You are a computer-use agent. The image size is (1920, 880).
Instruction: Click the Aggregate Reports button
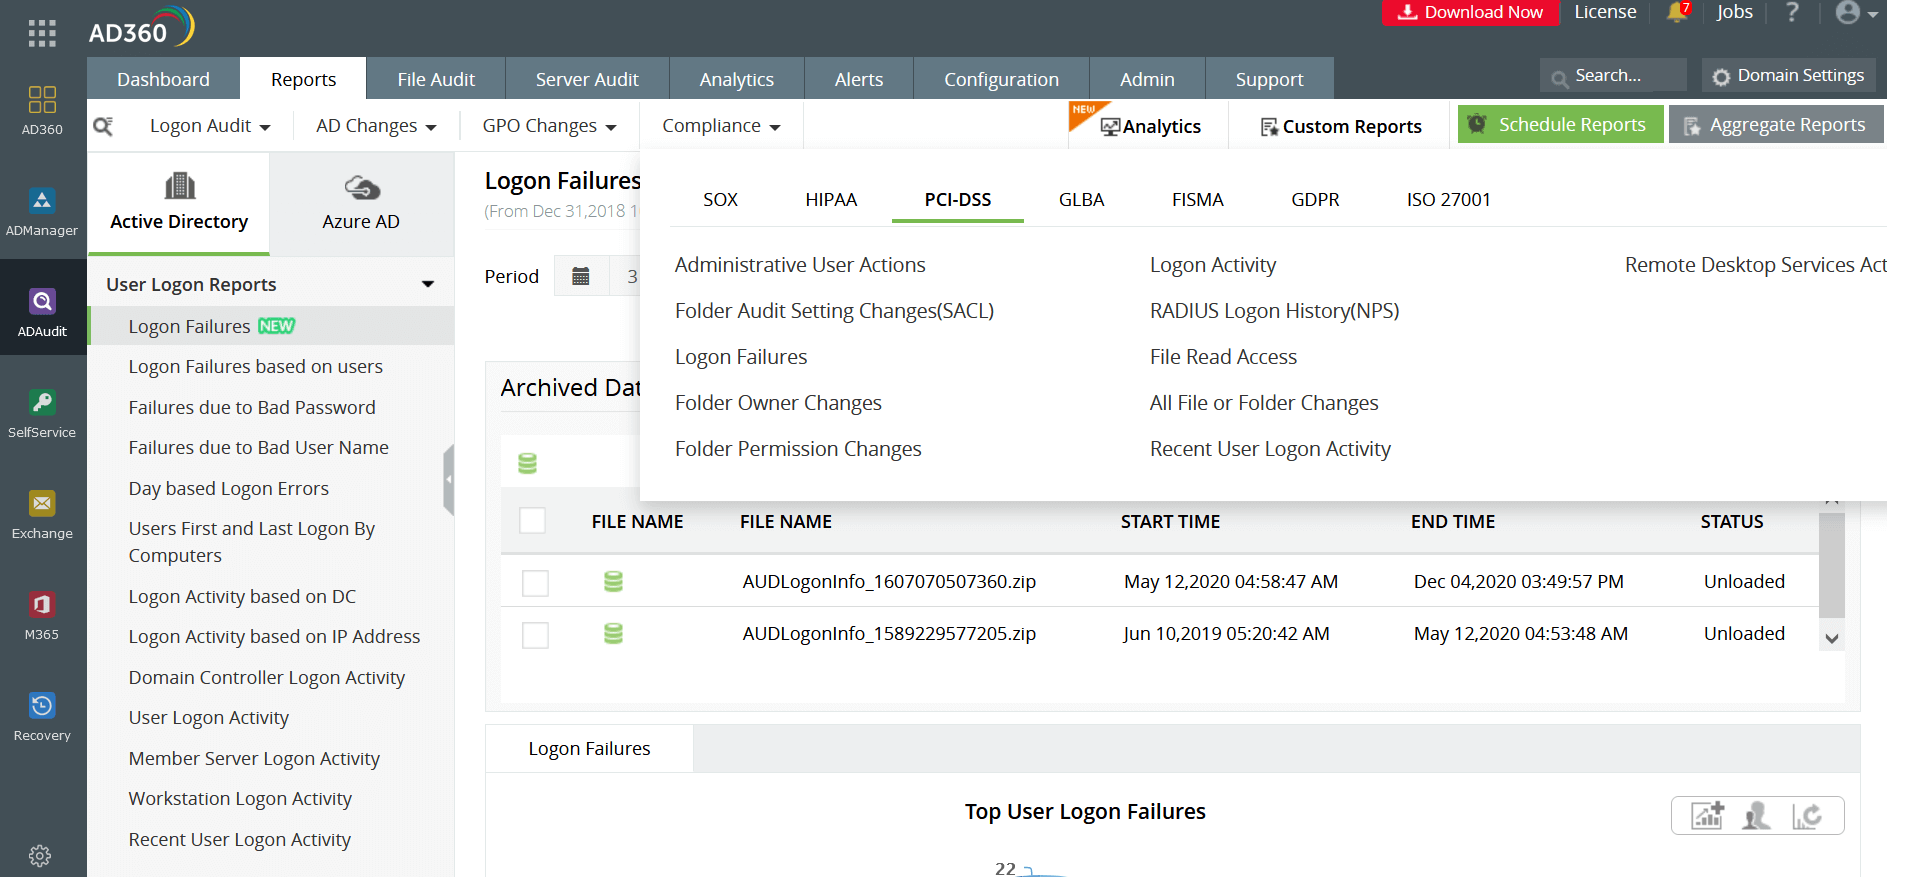pyautogui.click(x=1776, y=125)
